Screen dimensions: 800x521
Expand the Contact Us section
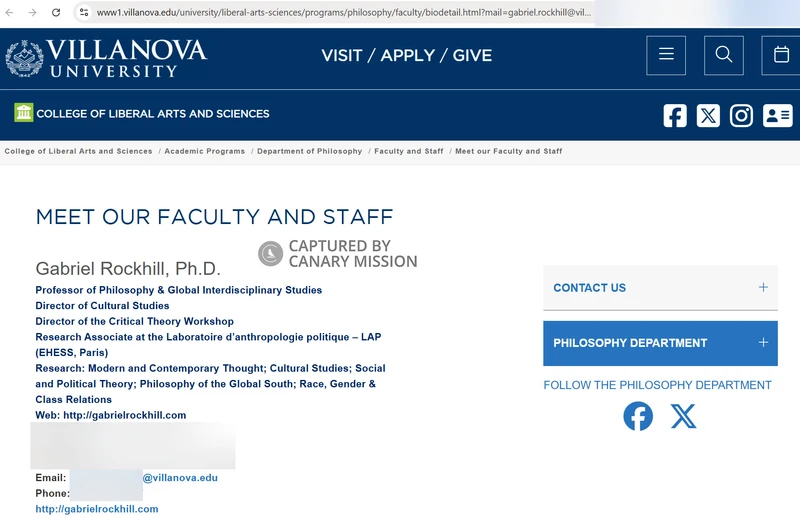click(x=660, y=288)
